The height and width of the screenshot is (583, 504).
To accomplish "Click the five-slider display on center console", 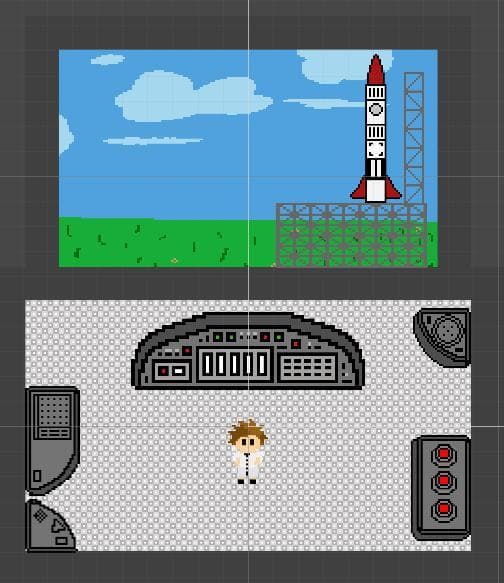I will click(x=235, y=364).
